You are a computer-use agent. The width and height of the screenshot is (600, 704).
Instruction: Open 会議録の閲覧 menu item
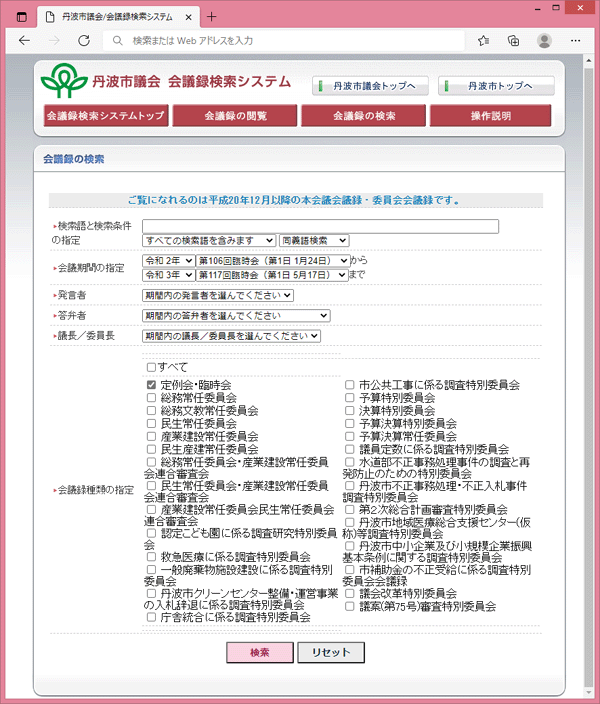coord(235,116)
